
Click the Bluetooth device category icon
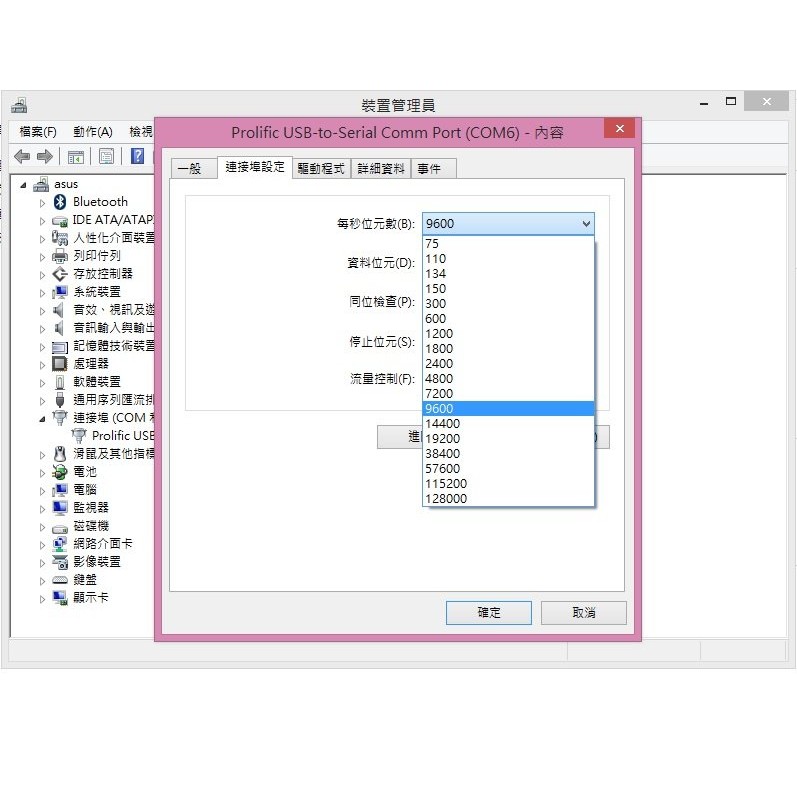(60, 202)
